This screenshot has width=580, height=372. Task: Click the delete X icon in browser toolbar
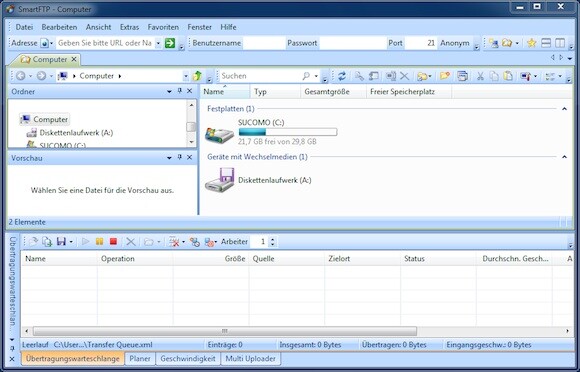click(405, 76)
